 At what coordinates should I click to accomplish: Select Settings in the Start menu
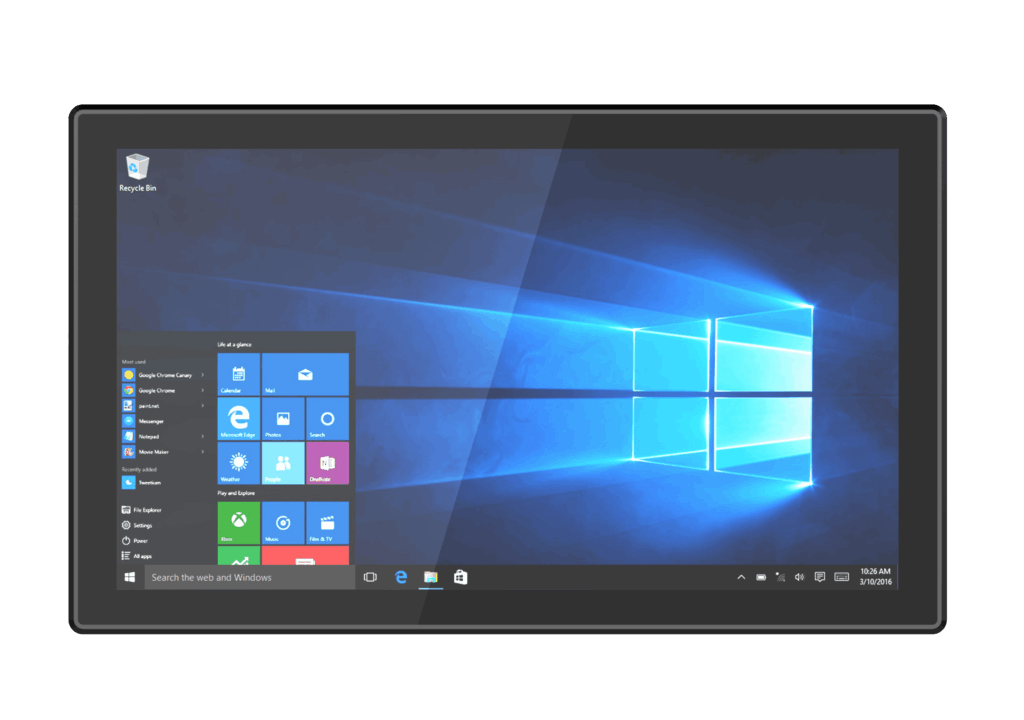click(x=142, y=525)
